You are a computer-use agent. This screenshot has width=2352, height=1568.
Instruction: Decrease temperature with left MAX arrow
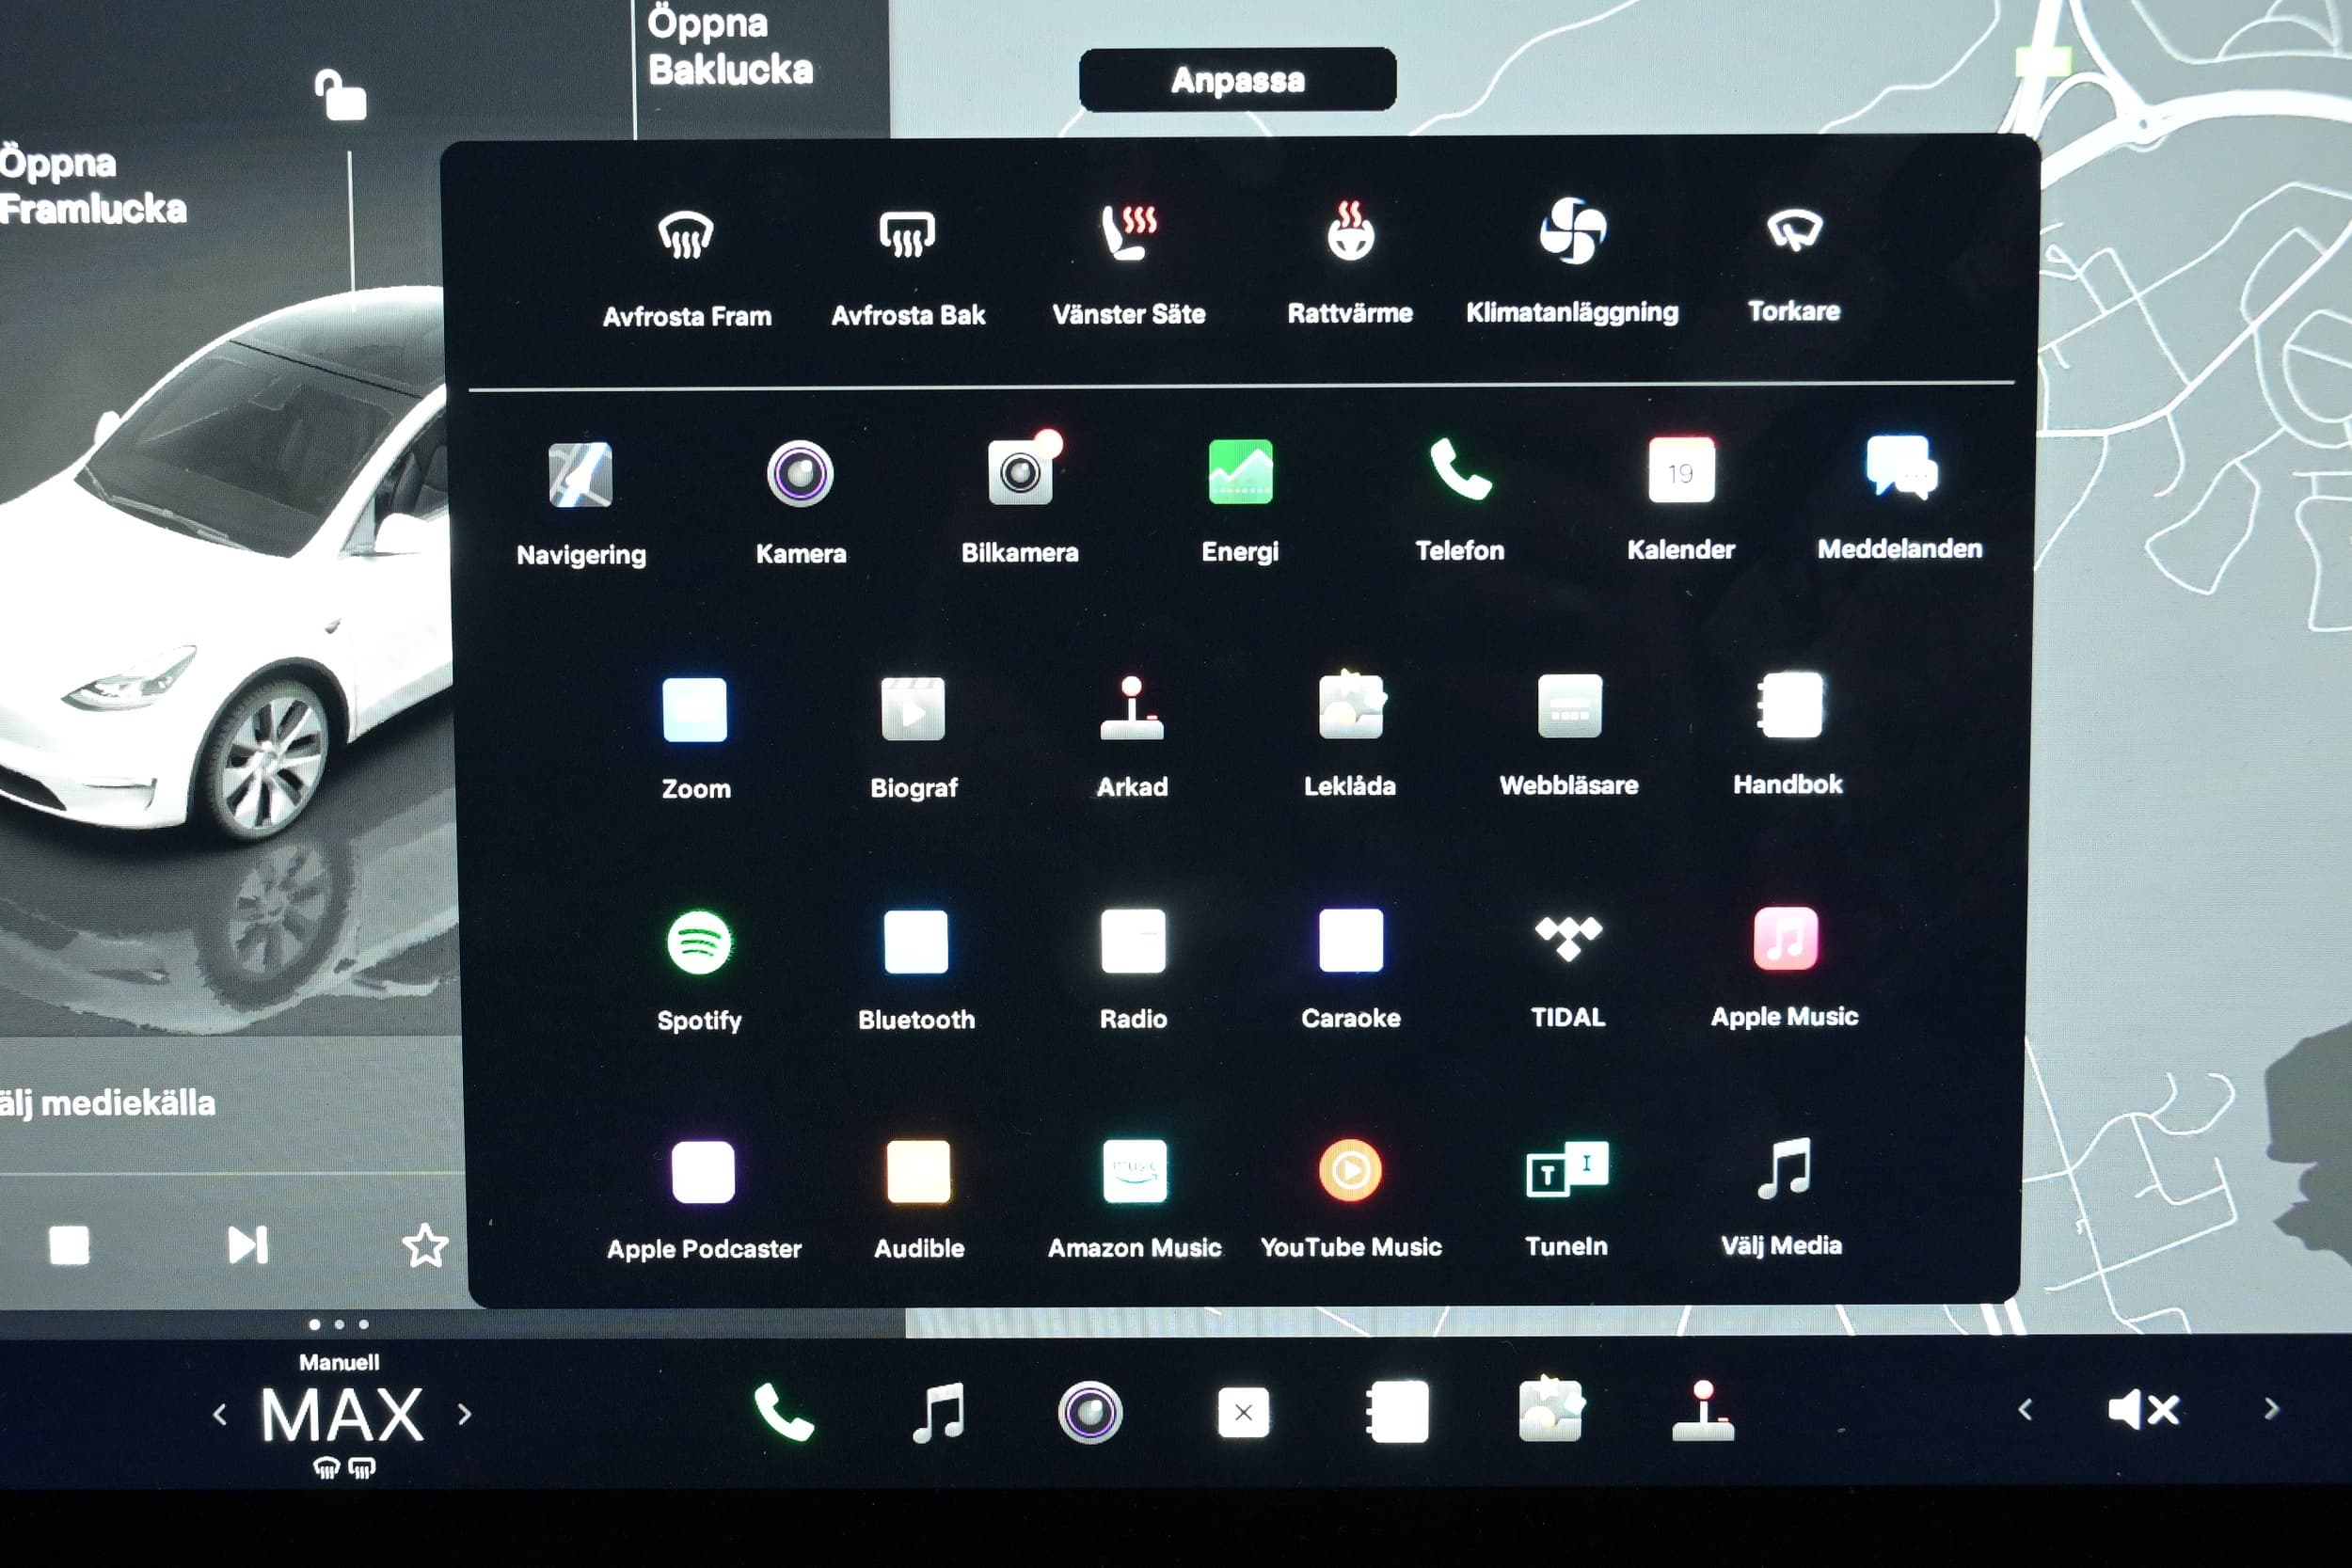221,1415
